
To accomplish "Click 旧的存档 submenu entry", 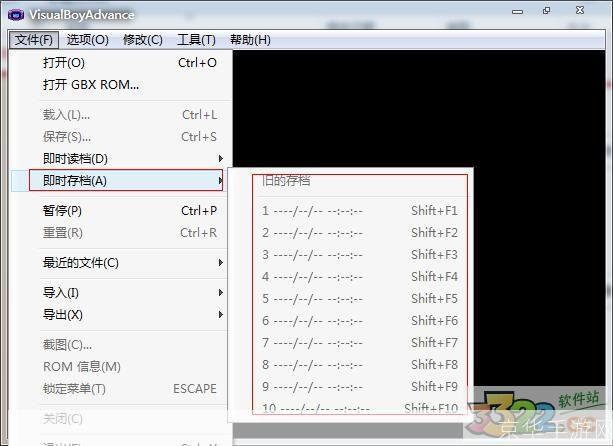I will point(351,181).
